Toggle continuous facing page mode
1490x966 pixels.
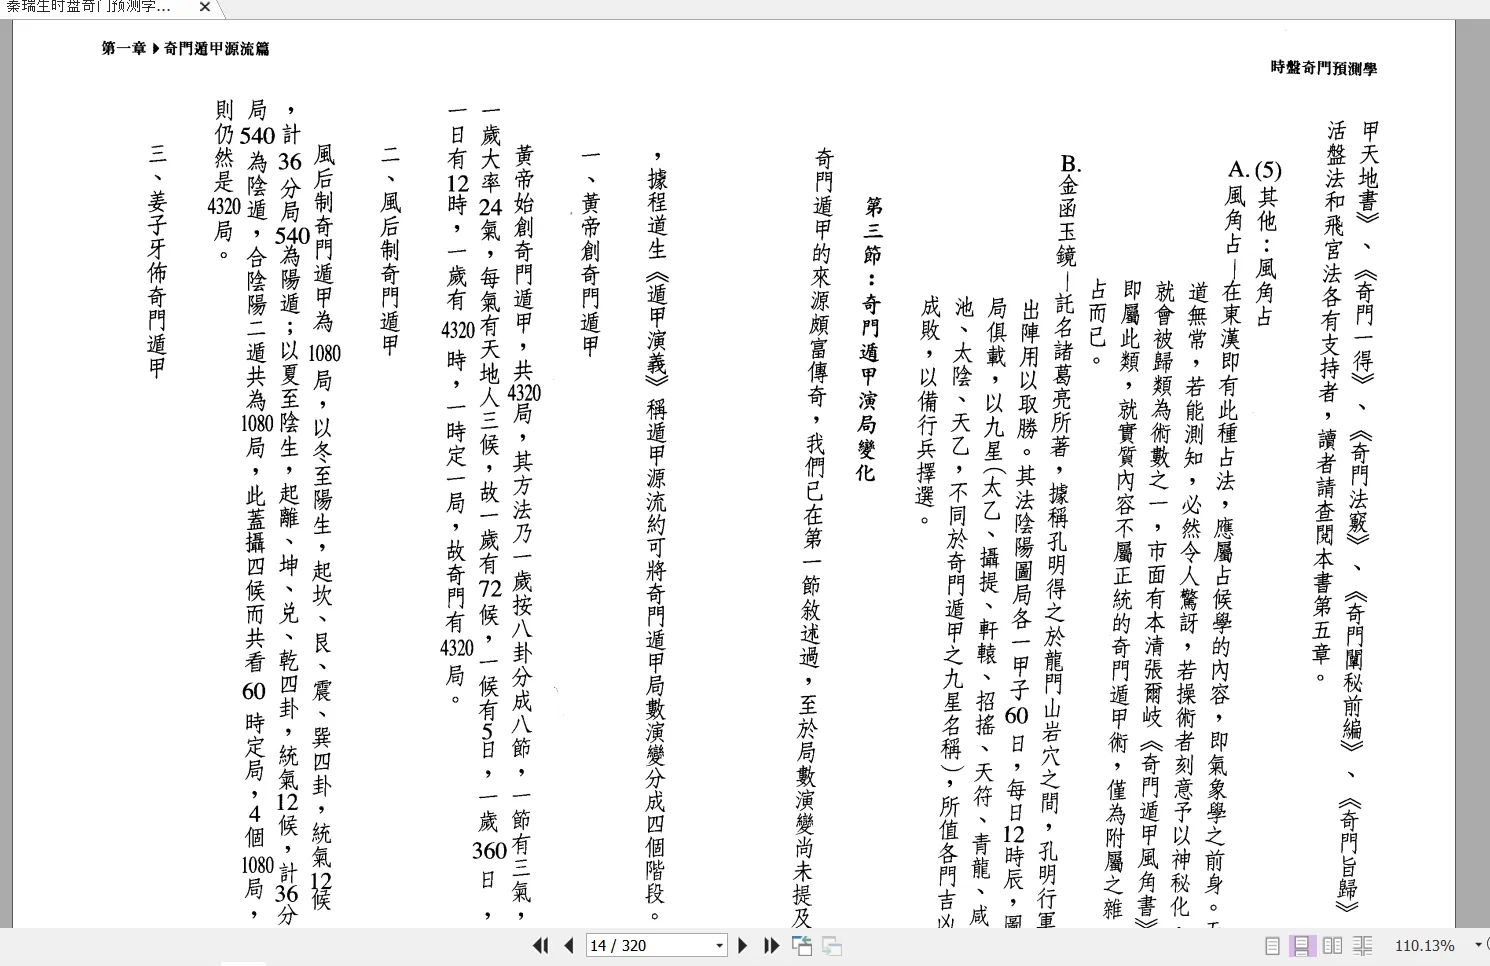tap(1363, 945)
